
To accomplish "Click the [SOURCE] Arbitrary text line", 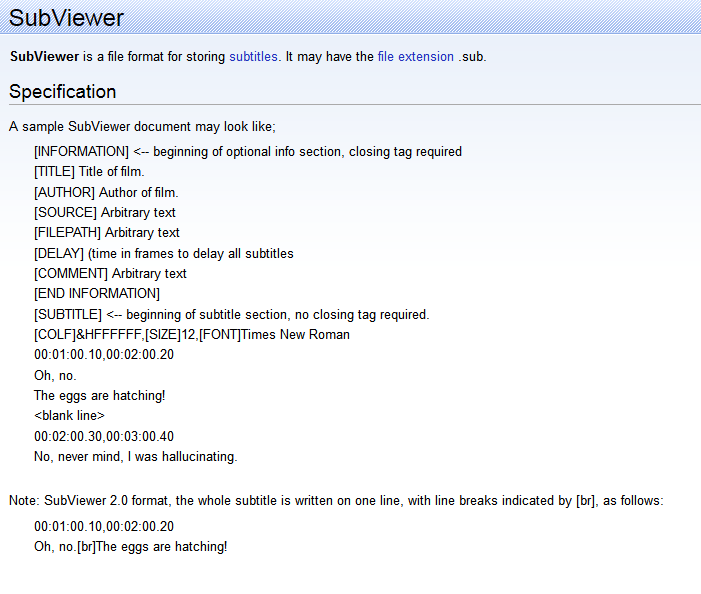I will (104, 212).
